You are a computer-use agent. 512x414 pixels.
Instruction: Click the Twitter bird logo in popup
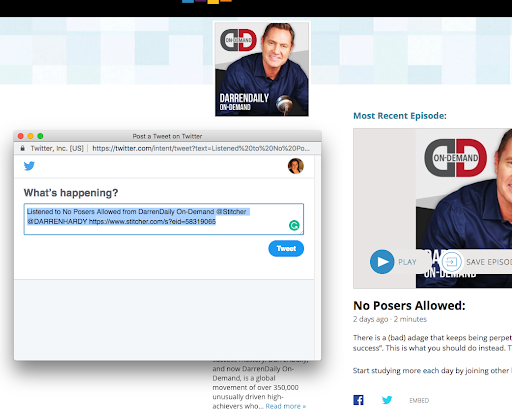click(x=29, y=166)
